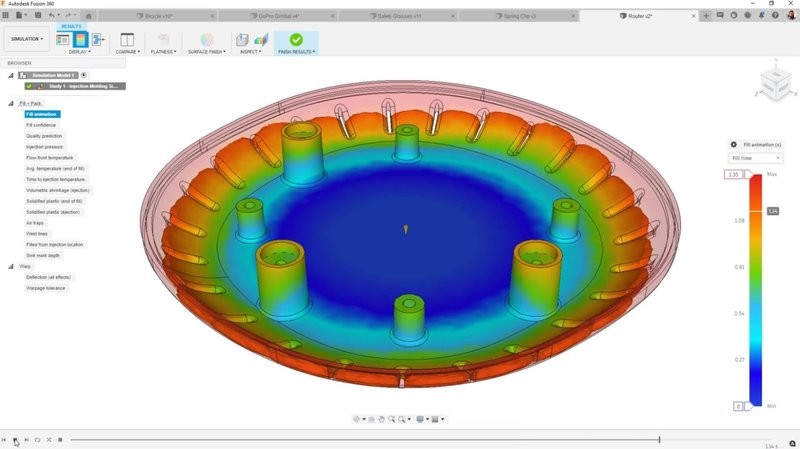Screen dimensions: 800x449
Task: Open the Fill time dropdown
Action: click(755, 158)
